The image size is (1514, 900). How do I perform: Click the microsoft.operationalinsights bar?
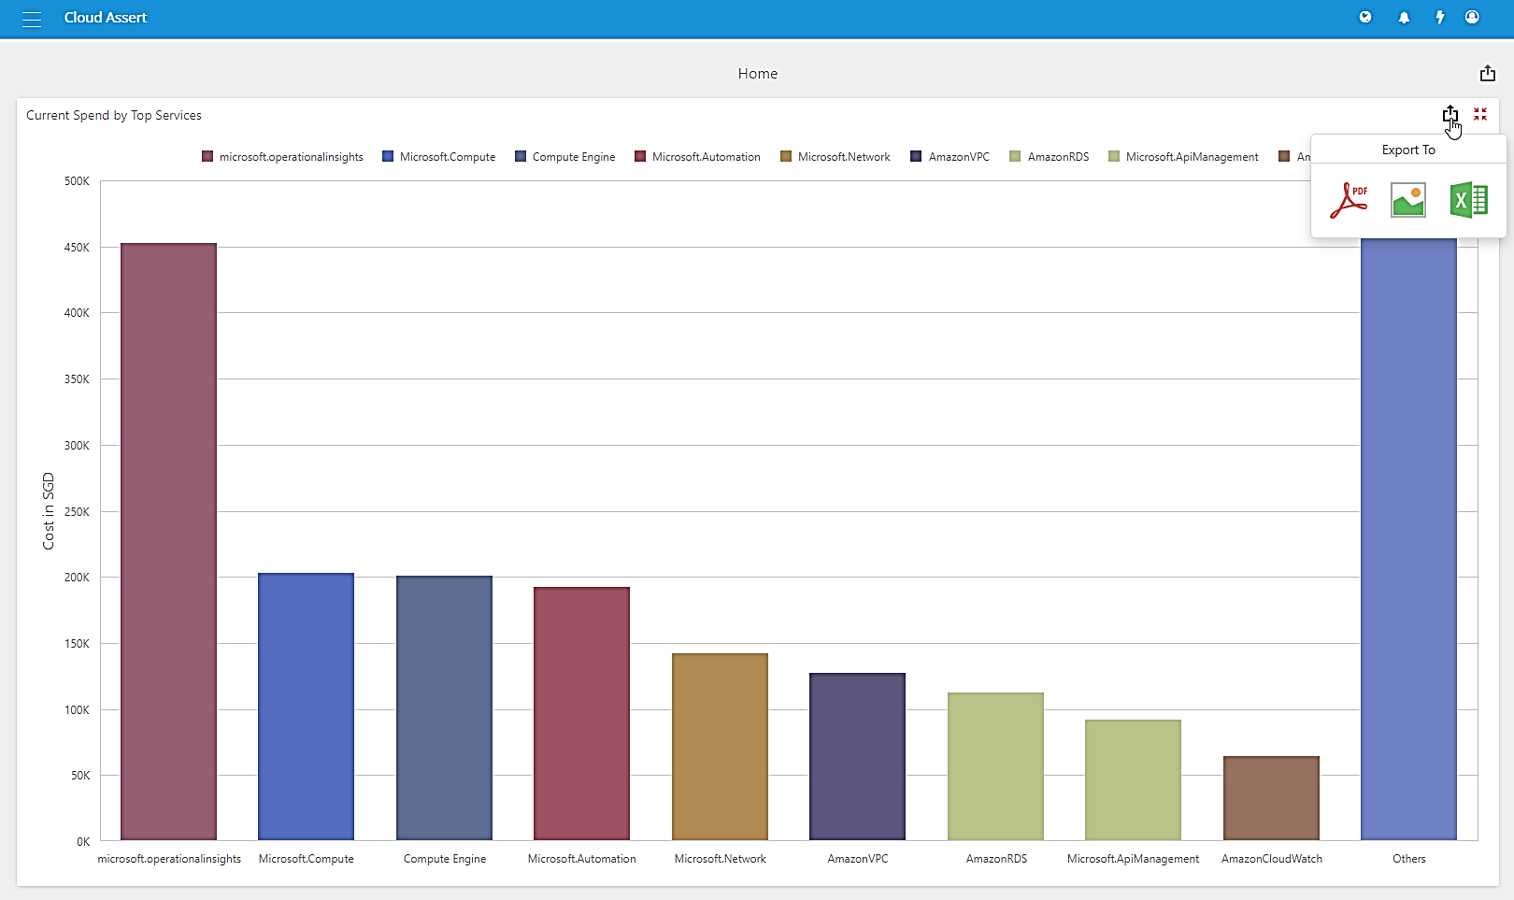coord(169,541)
